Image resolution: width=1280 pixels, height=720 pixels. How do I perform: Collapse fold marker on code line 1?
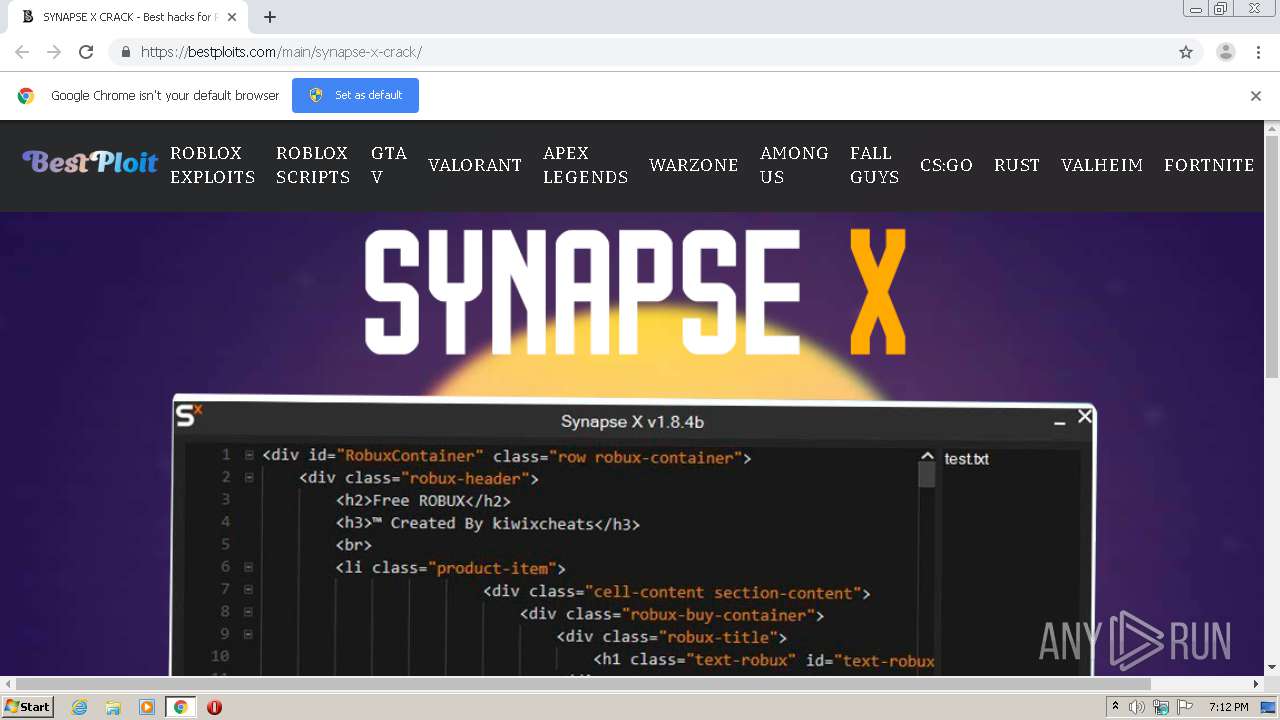(249, 455)
